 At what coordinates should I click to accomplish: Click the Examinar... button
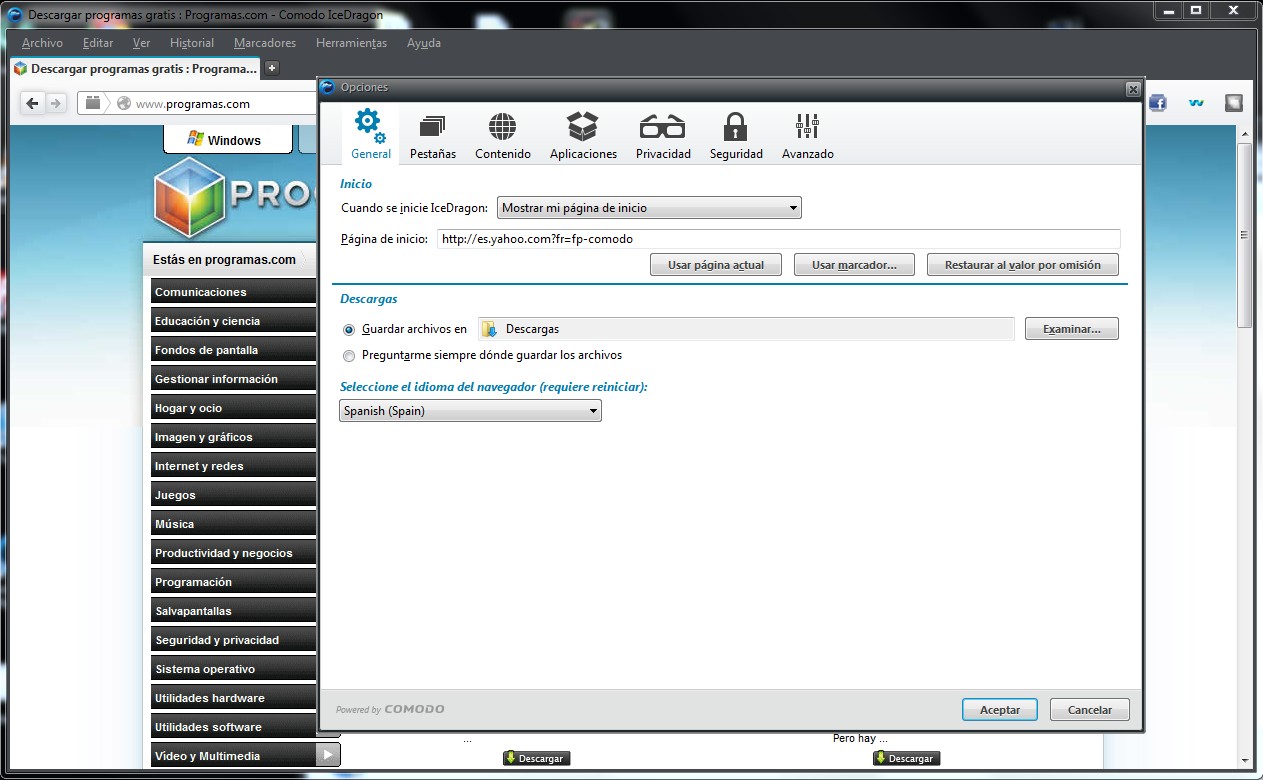(x=1072, y=329)
